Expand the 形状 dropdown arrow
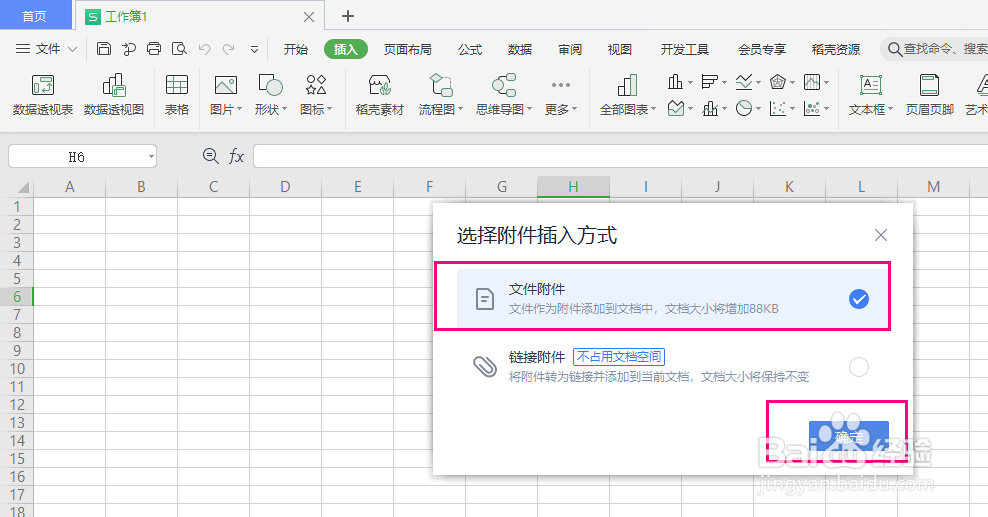This screenshot has height=517, width=988. click(284, 110)
